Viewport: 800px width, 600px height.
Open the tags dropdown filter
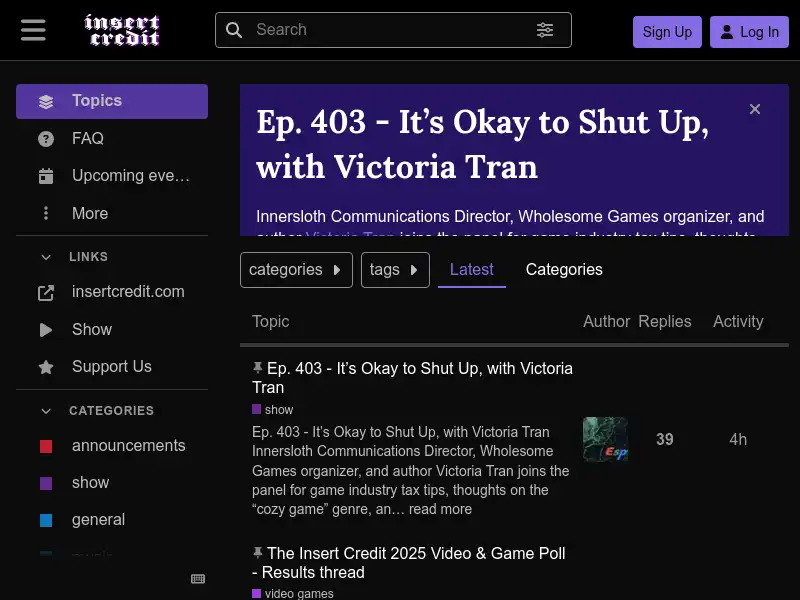[395, 270]
